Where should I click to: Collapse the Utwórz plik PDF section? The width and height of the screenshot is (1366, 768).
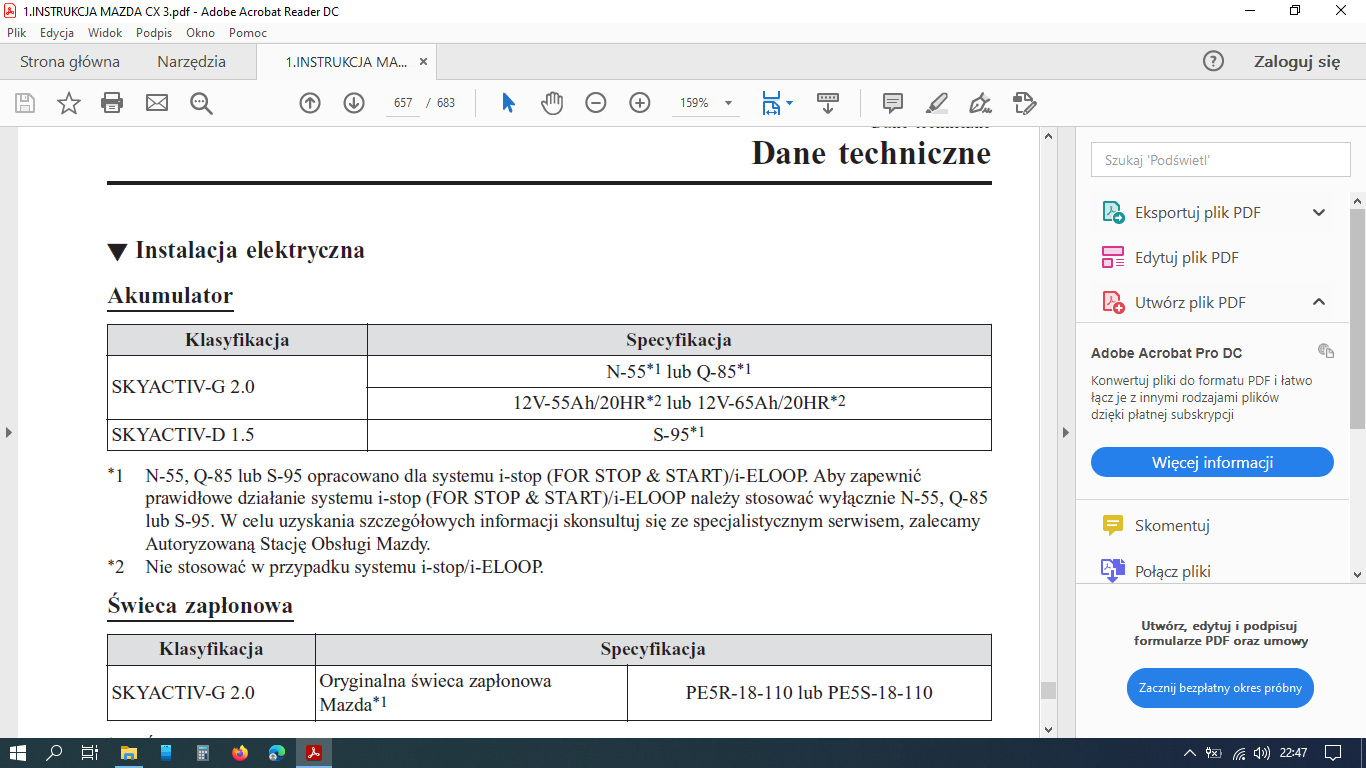coord(1318,302)
